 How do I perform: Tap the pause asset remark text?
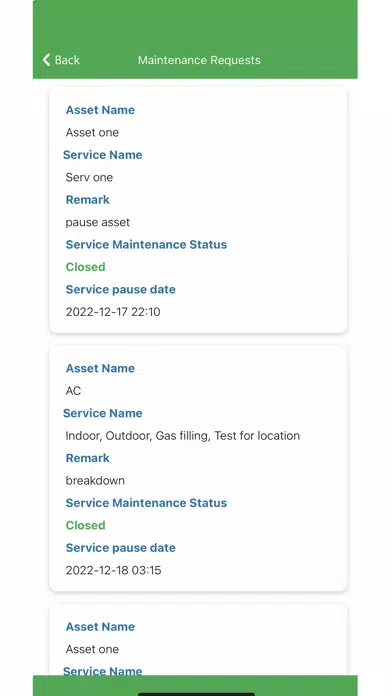(x=98, y=222)
